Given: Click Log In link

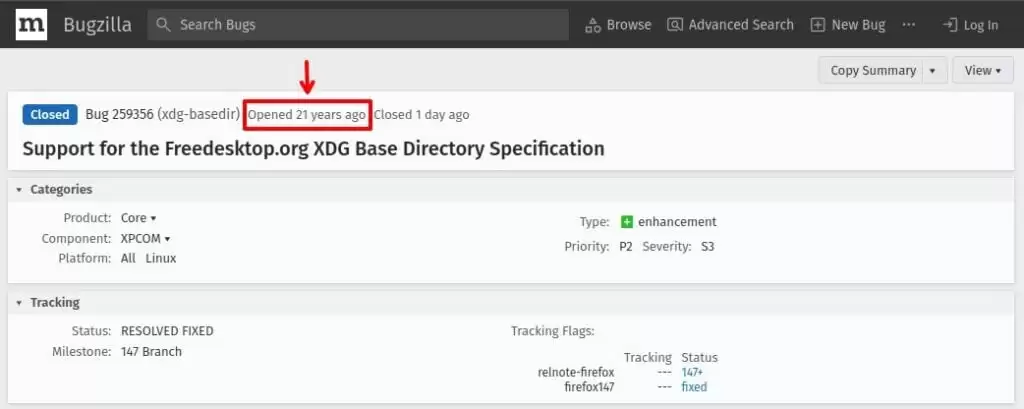Looking at the screenshot, I should [970, 25].
